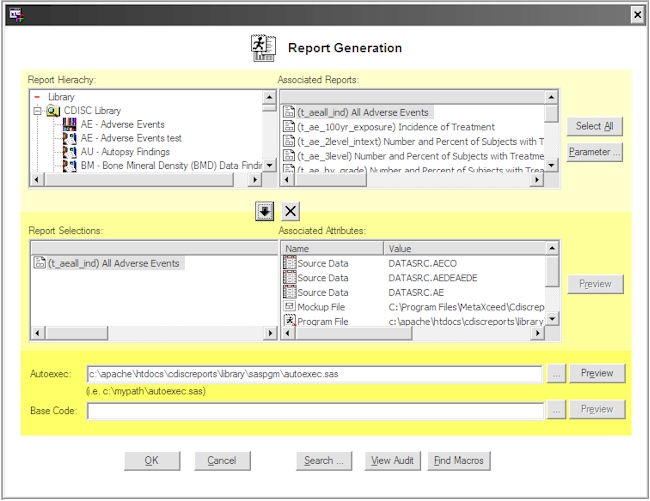650x501 pixels.
Task: Click the Select All button
Action: pos(594,126)
